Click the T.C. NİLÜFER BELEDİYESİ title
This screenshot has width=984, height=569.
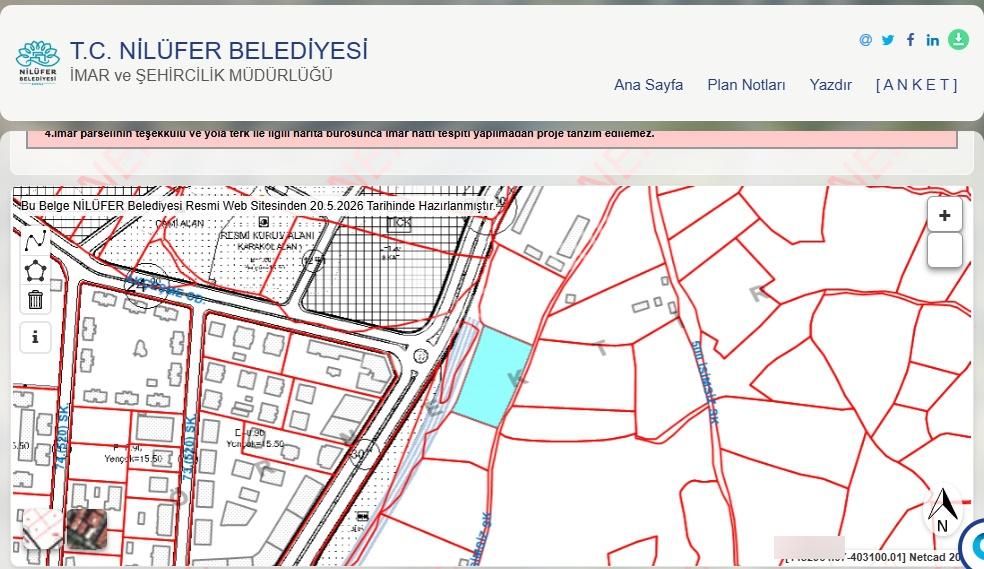(218, 50)
